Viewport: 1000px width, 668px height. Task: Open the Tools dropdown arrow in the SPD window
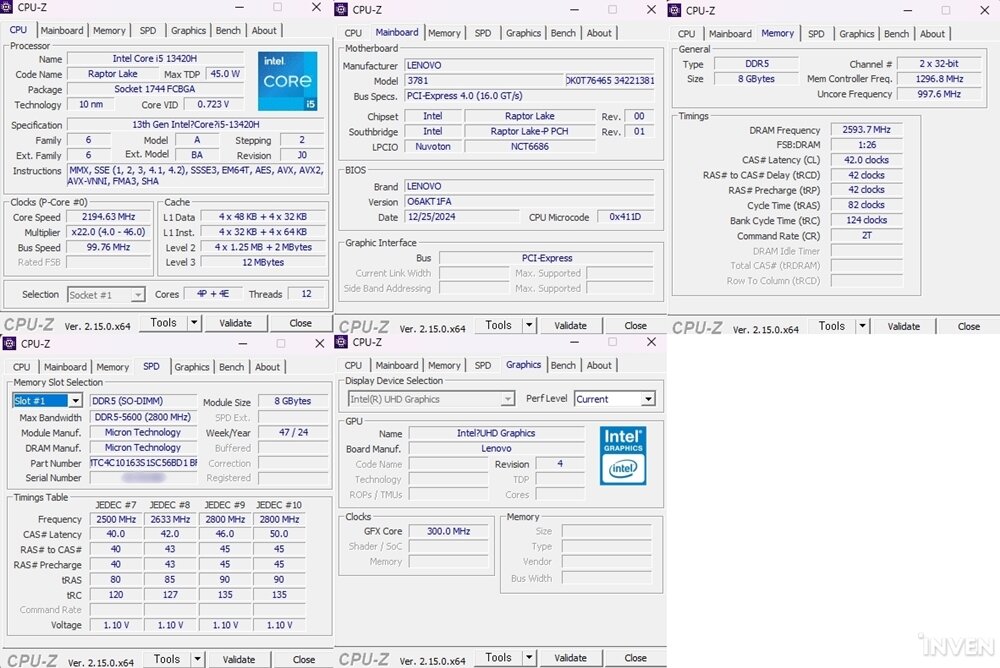click(197, 659)
